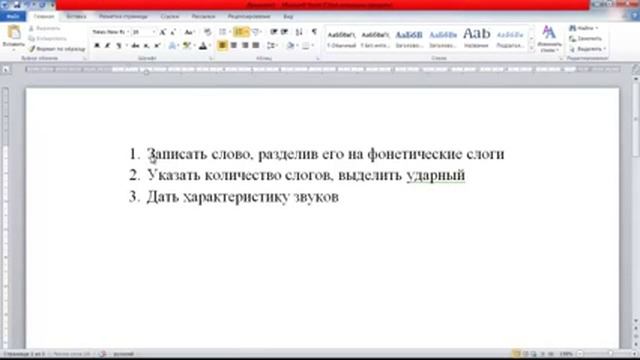Increase font size with the grow font icon
640x360 pixels.
coord(162,32)
